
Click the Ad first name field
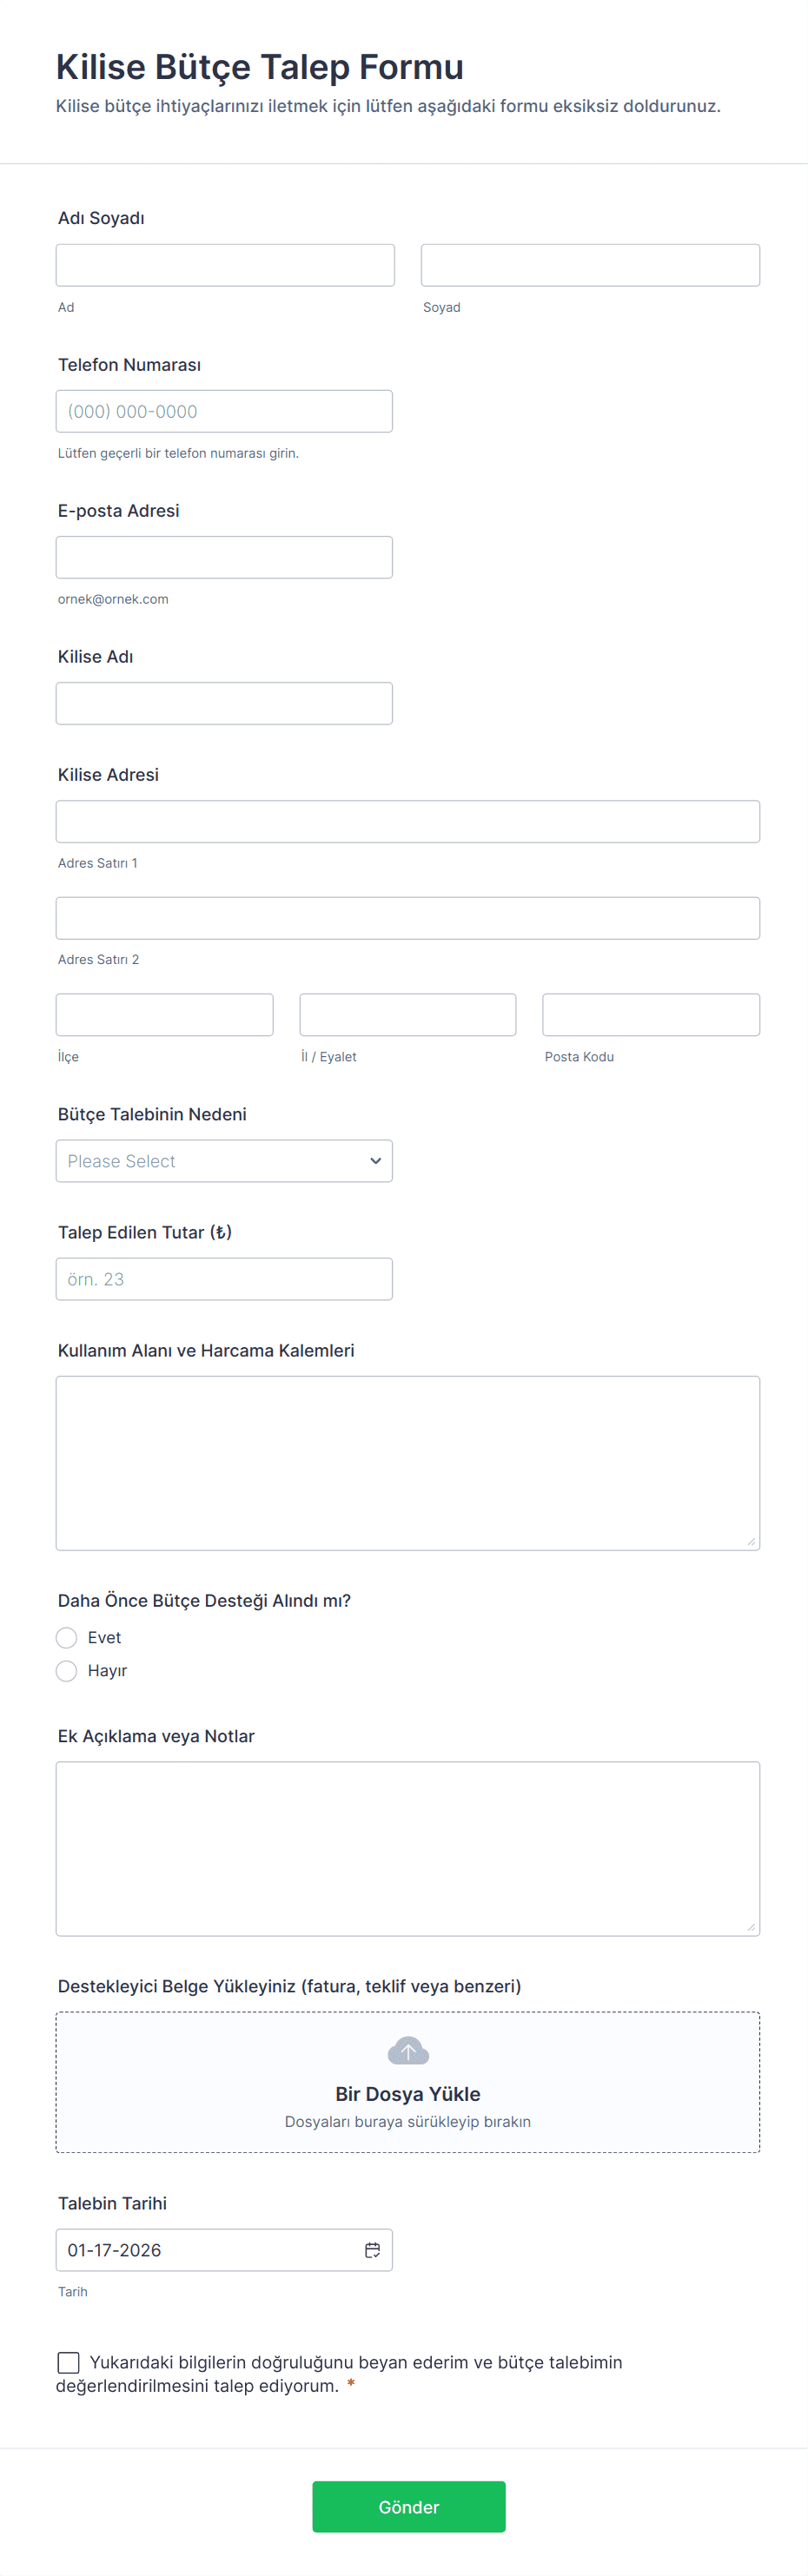(225, 265)
